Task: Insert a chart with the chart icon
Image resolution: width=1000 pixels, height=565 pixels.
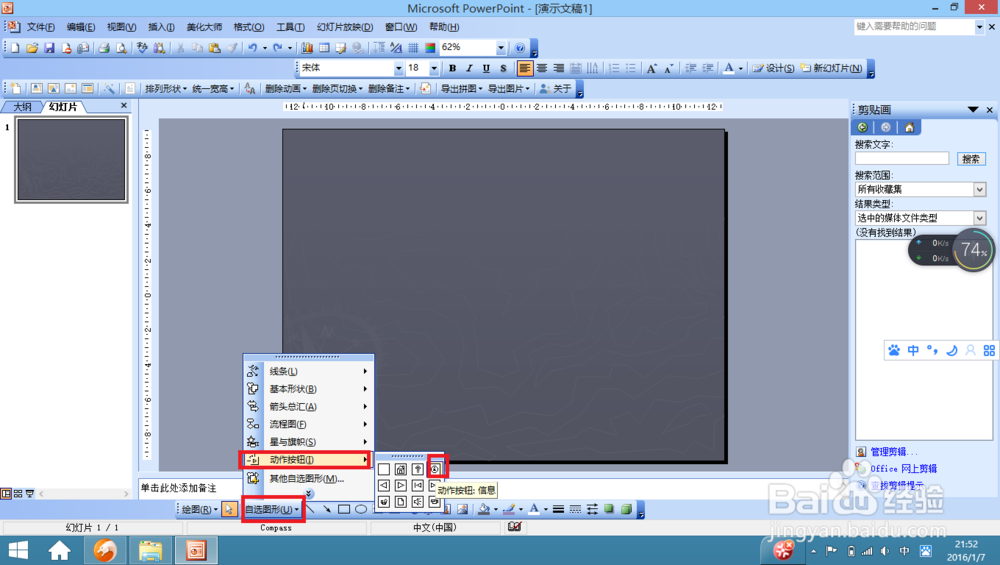Action: (307, 48)
